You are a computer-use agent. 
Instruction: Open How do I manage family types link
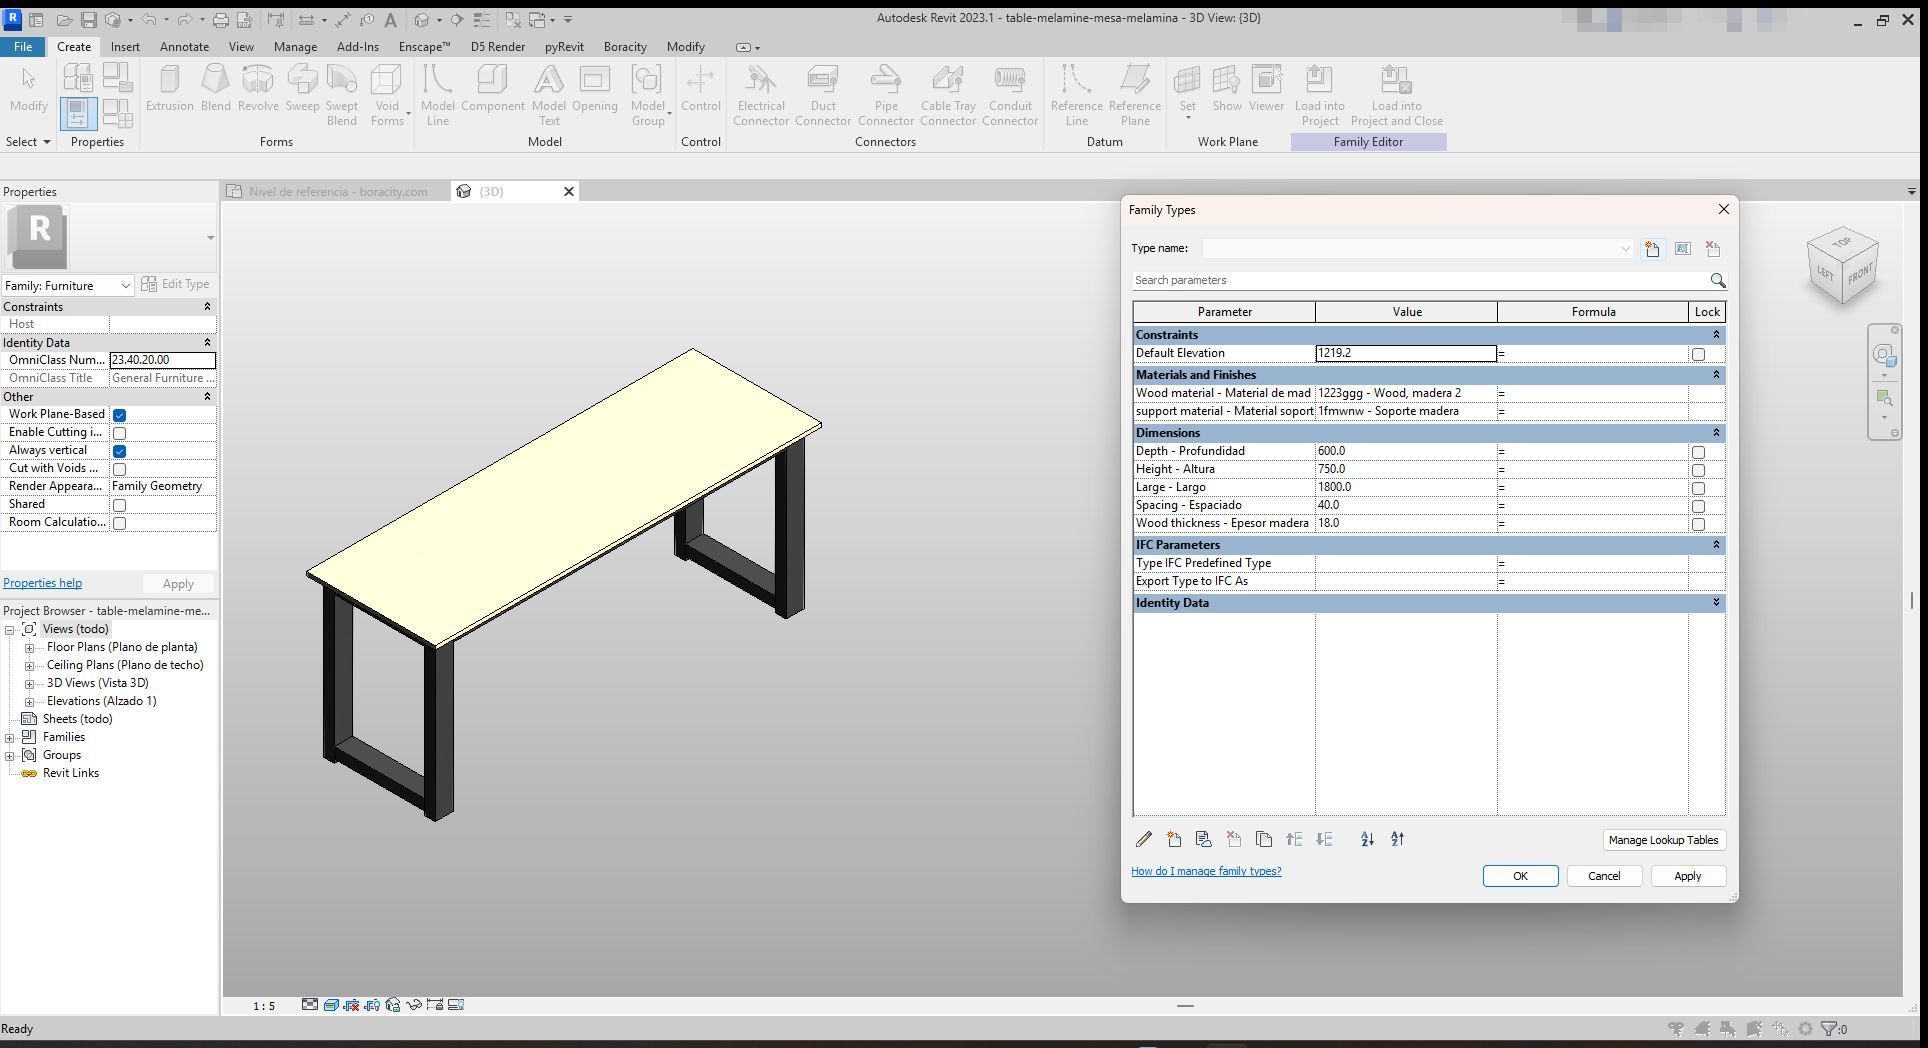[1206, 871]
